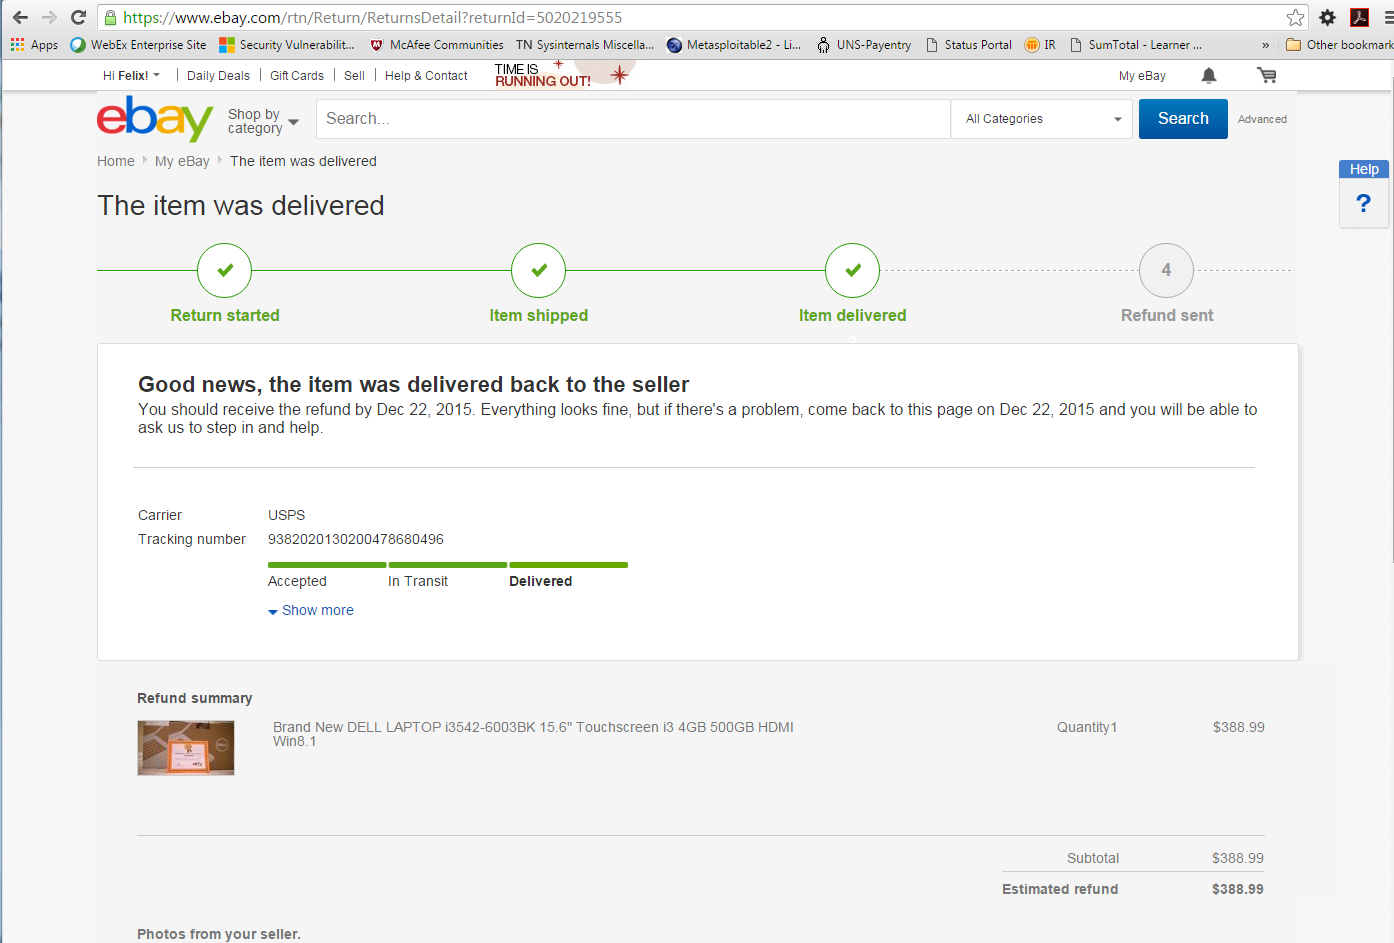Open the WebEx Enterprise Site bookmark
Image resolution: width=1394 pixels, height=943 pixels.
pos(138,45)
